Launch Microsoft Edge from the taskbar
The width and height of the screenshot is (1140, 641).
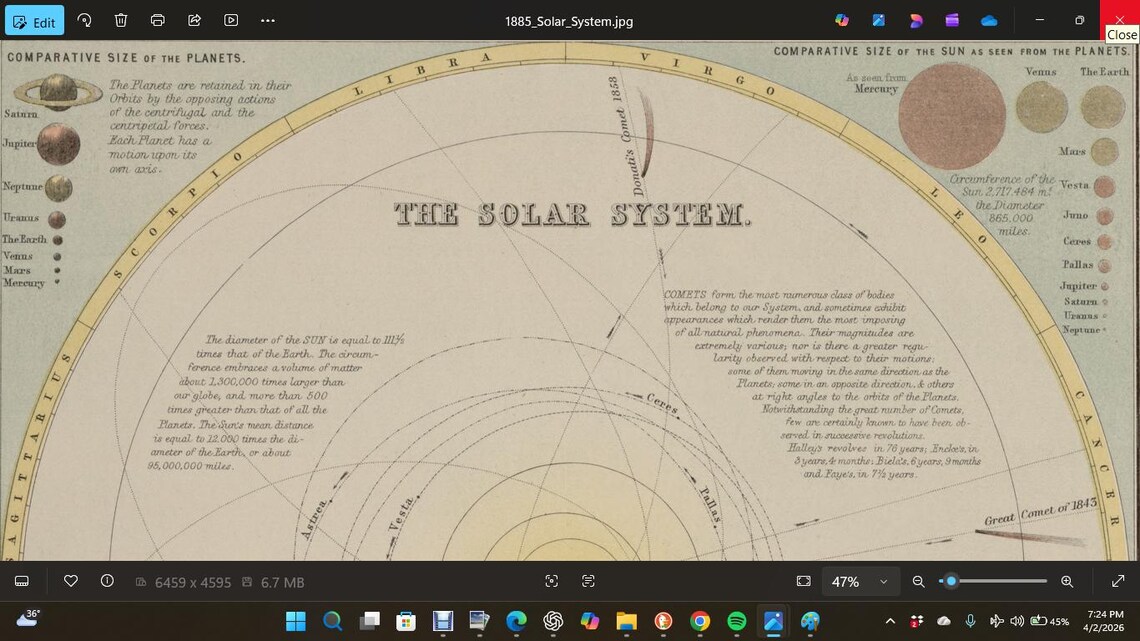(x=516, y=621)
